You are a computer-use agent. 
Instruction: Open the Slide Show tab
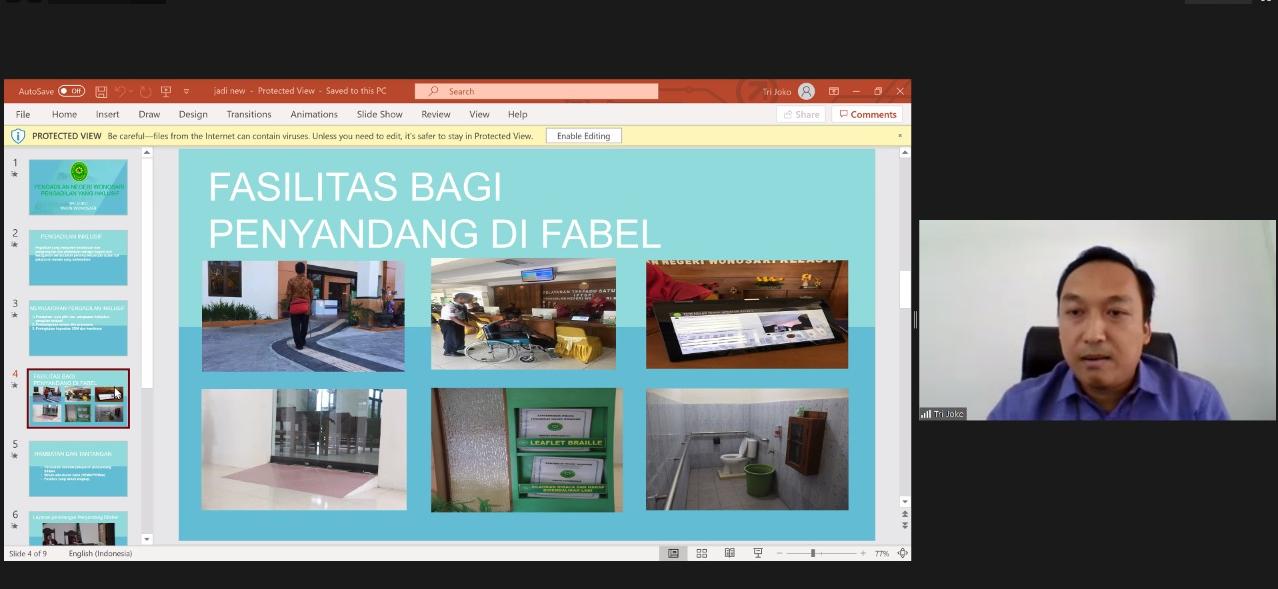379,114
